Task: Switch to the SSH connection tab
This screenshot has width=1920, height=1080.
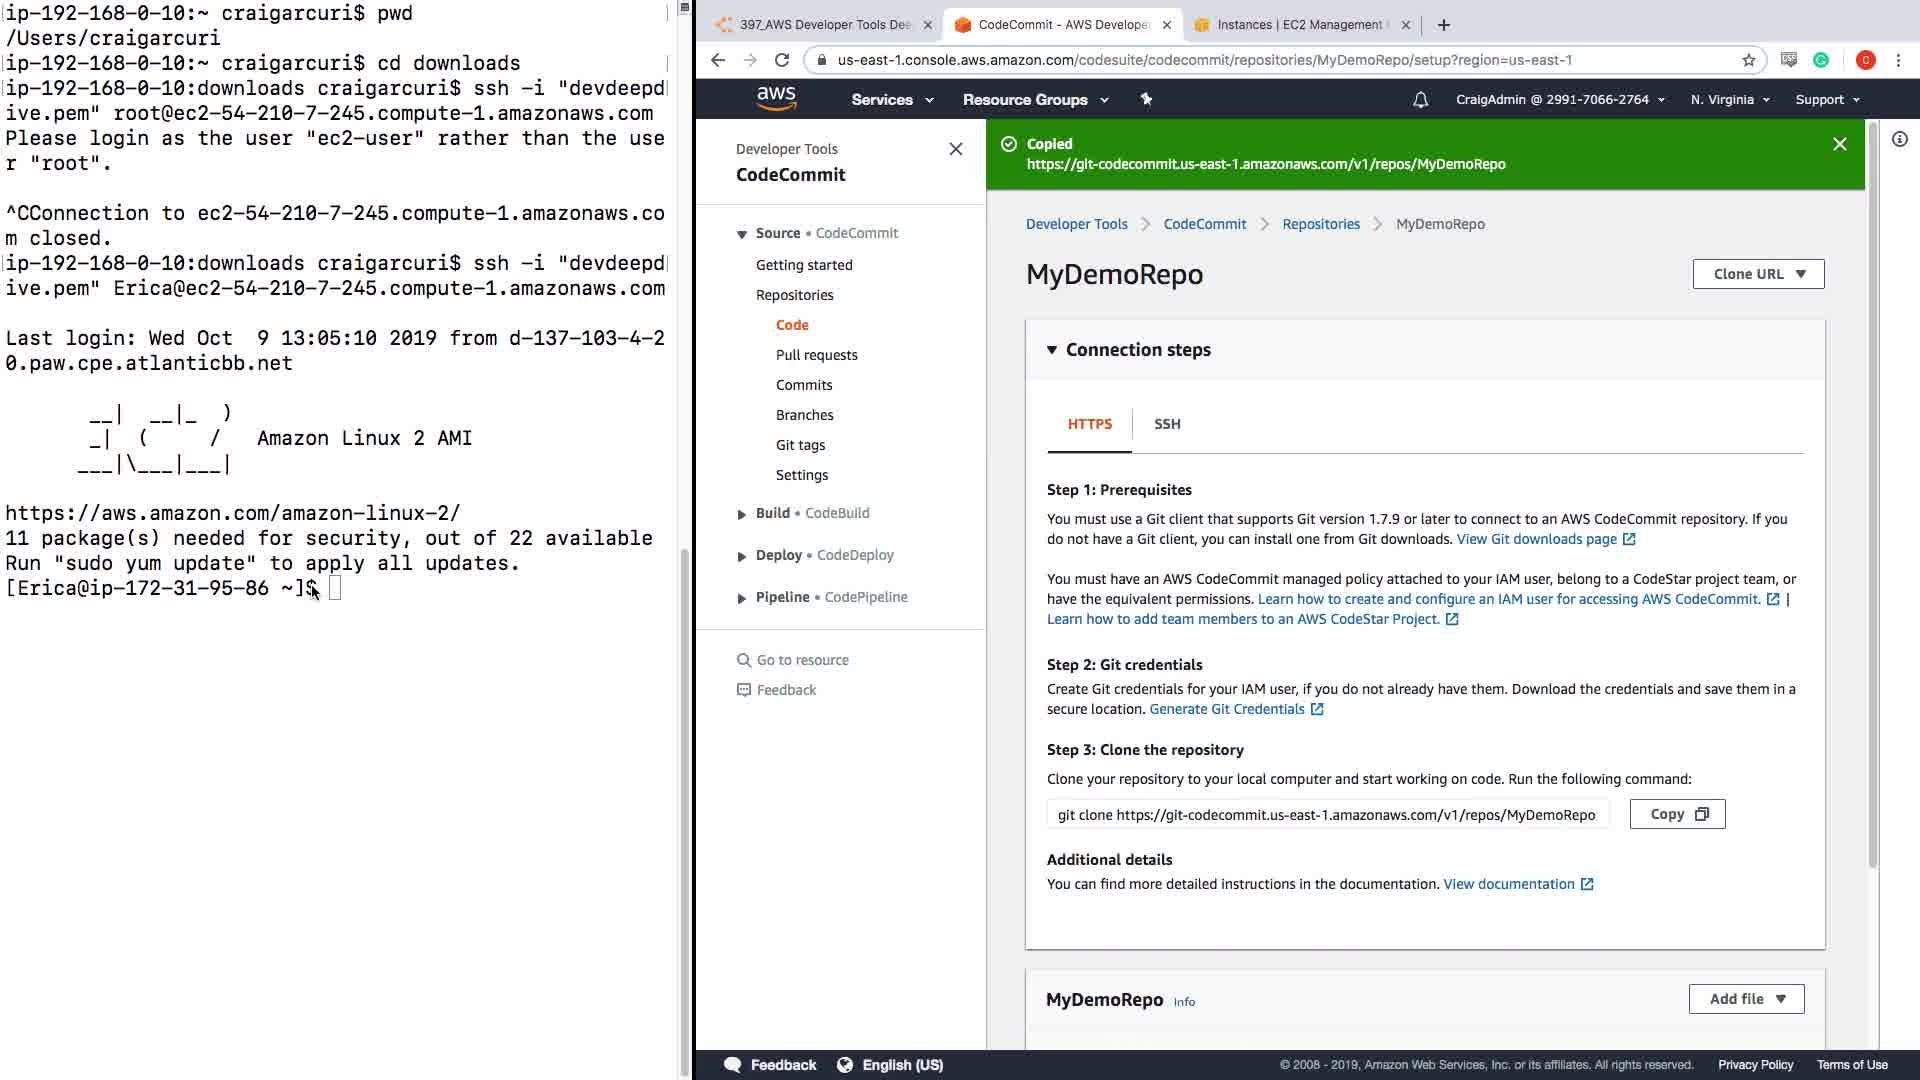Action: (x=1167, y=424)
